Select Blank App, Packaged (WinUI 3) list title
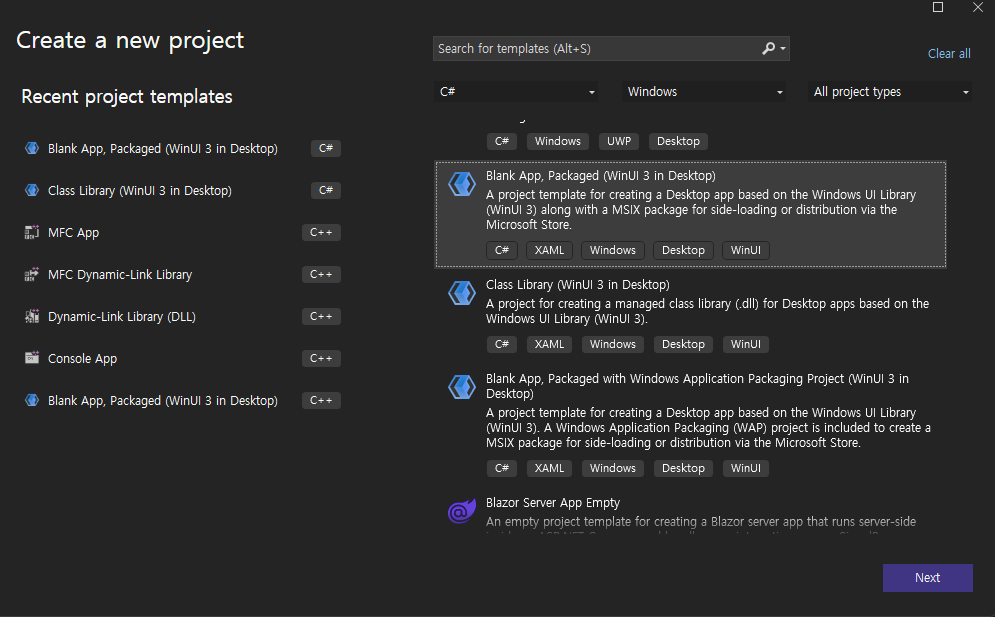 [x=600, y=176]
